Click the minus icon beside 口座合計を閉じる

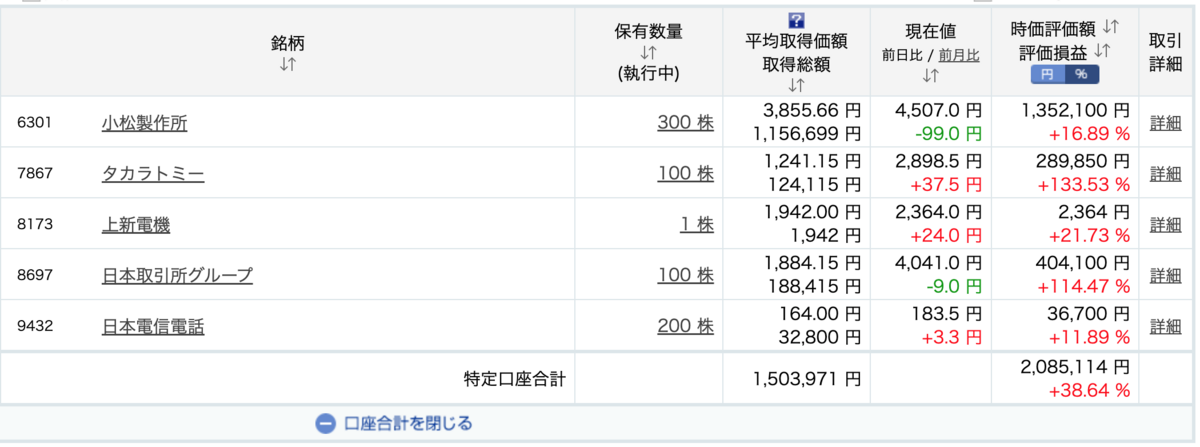click(325, 423)
